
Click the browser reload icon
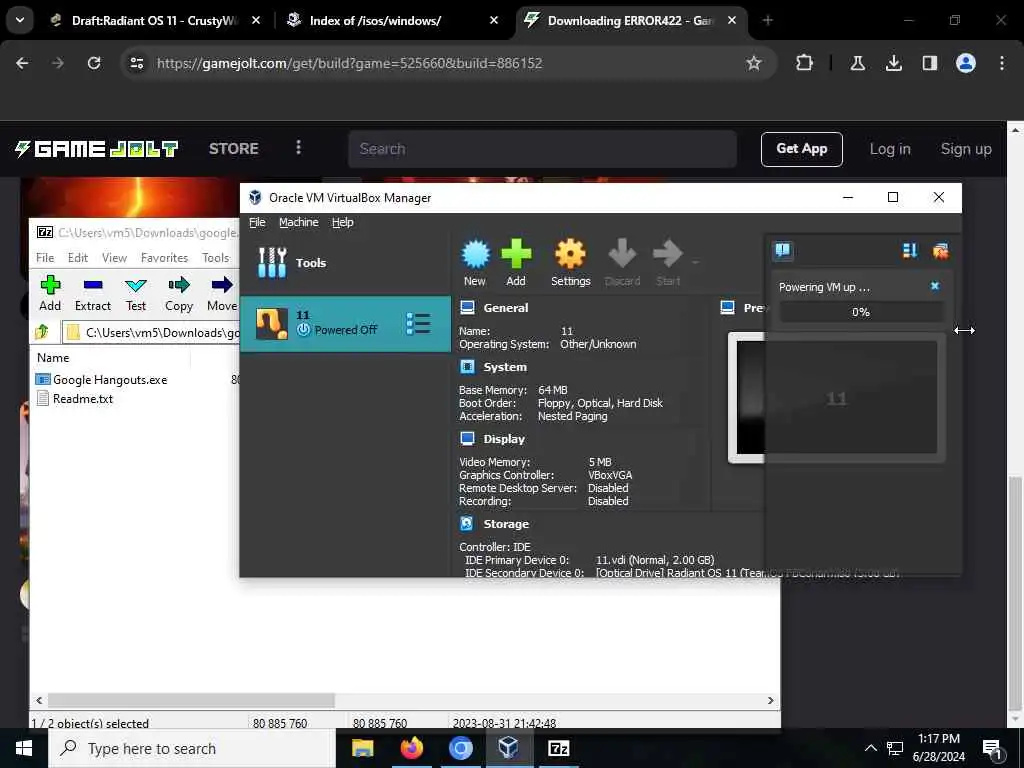click(94, 63)
